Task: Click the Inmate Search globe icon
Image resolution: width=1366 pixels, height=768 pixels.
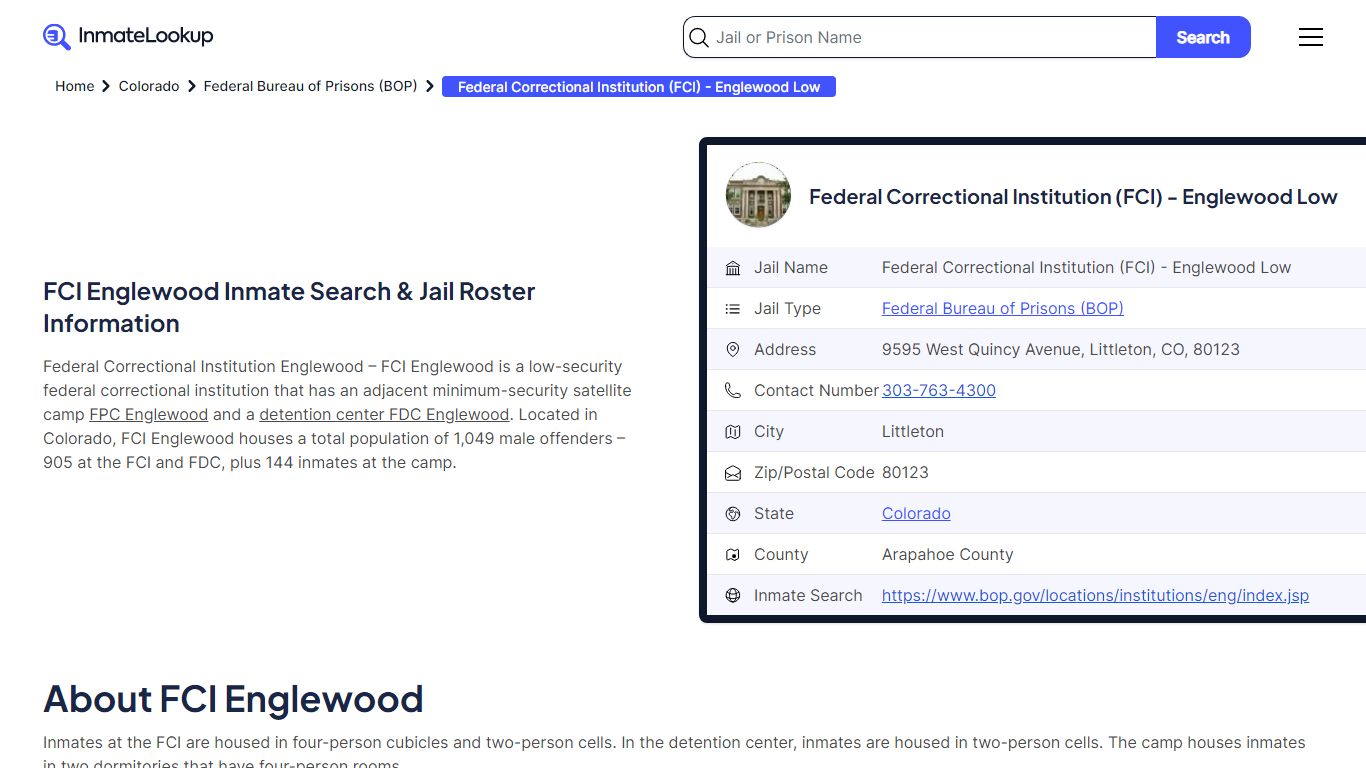Action: point(733,596)
